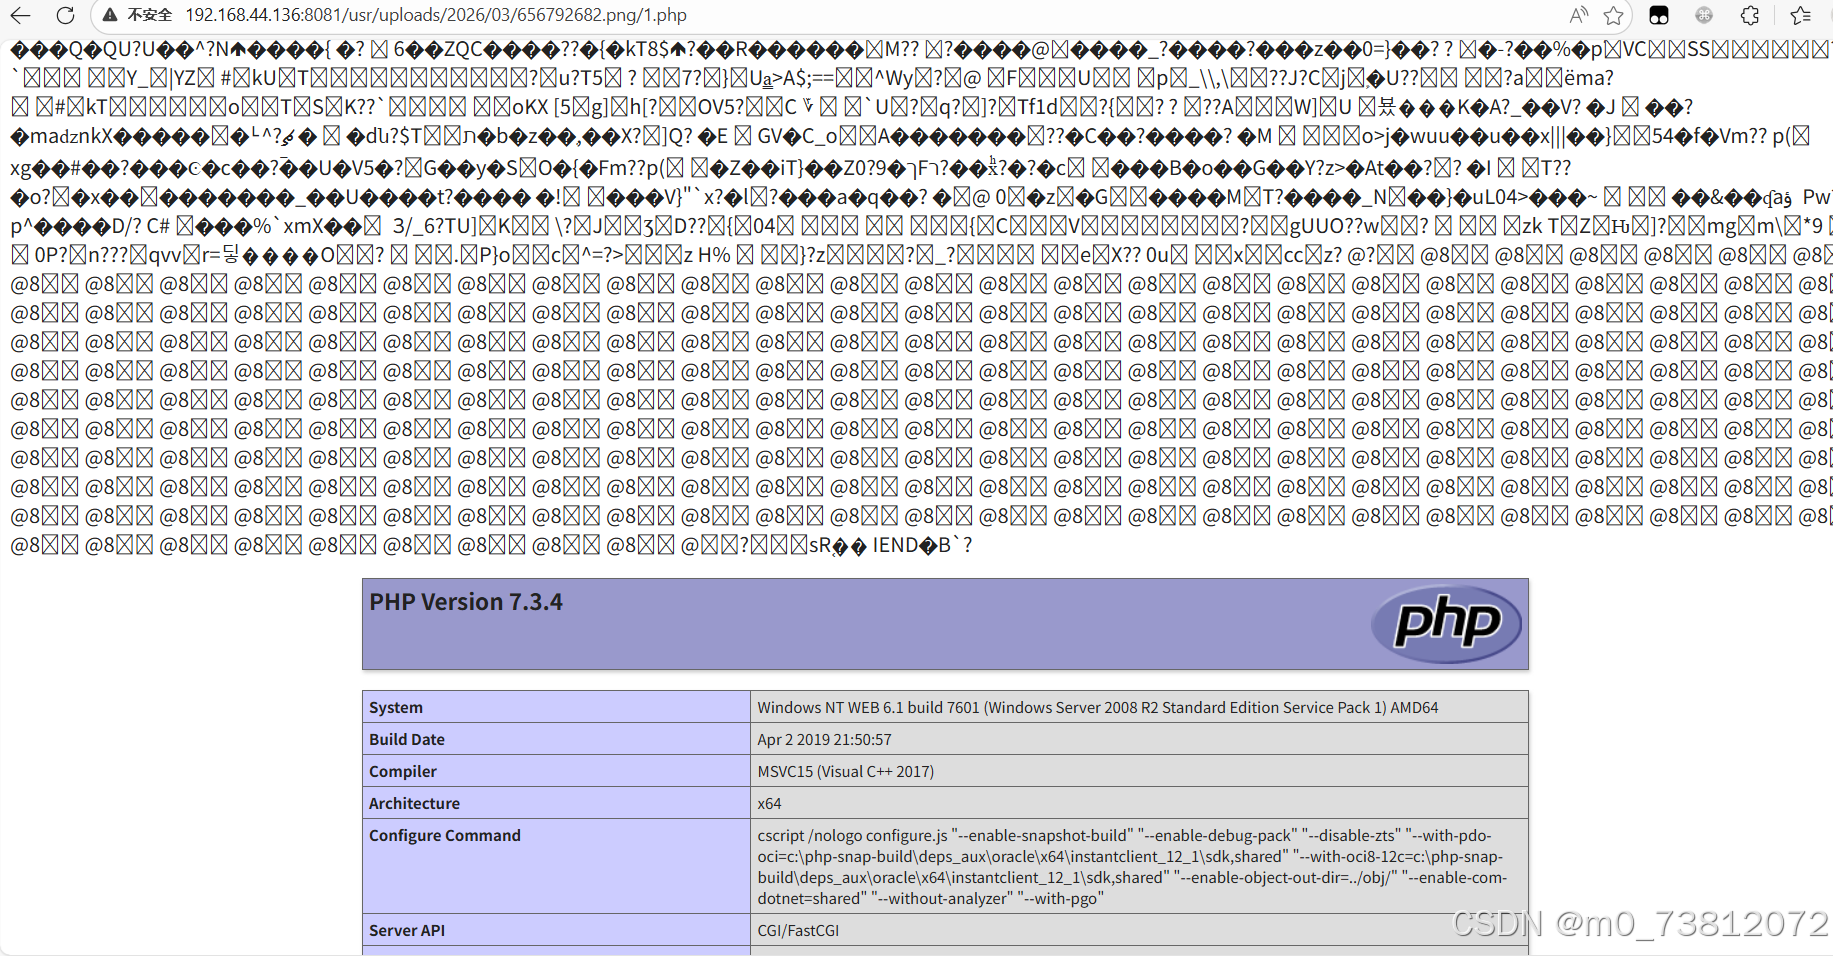Click the Compiler row label
This screenshot has height=956, width=1833.
pos(403,771)
